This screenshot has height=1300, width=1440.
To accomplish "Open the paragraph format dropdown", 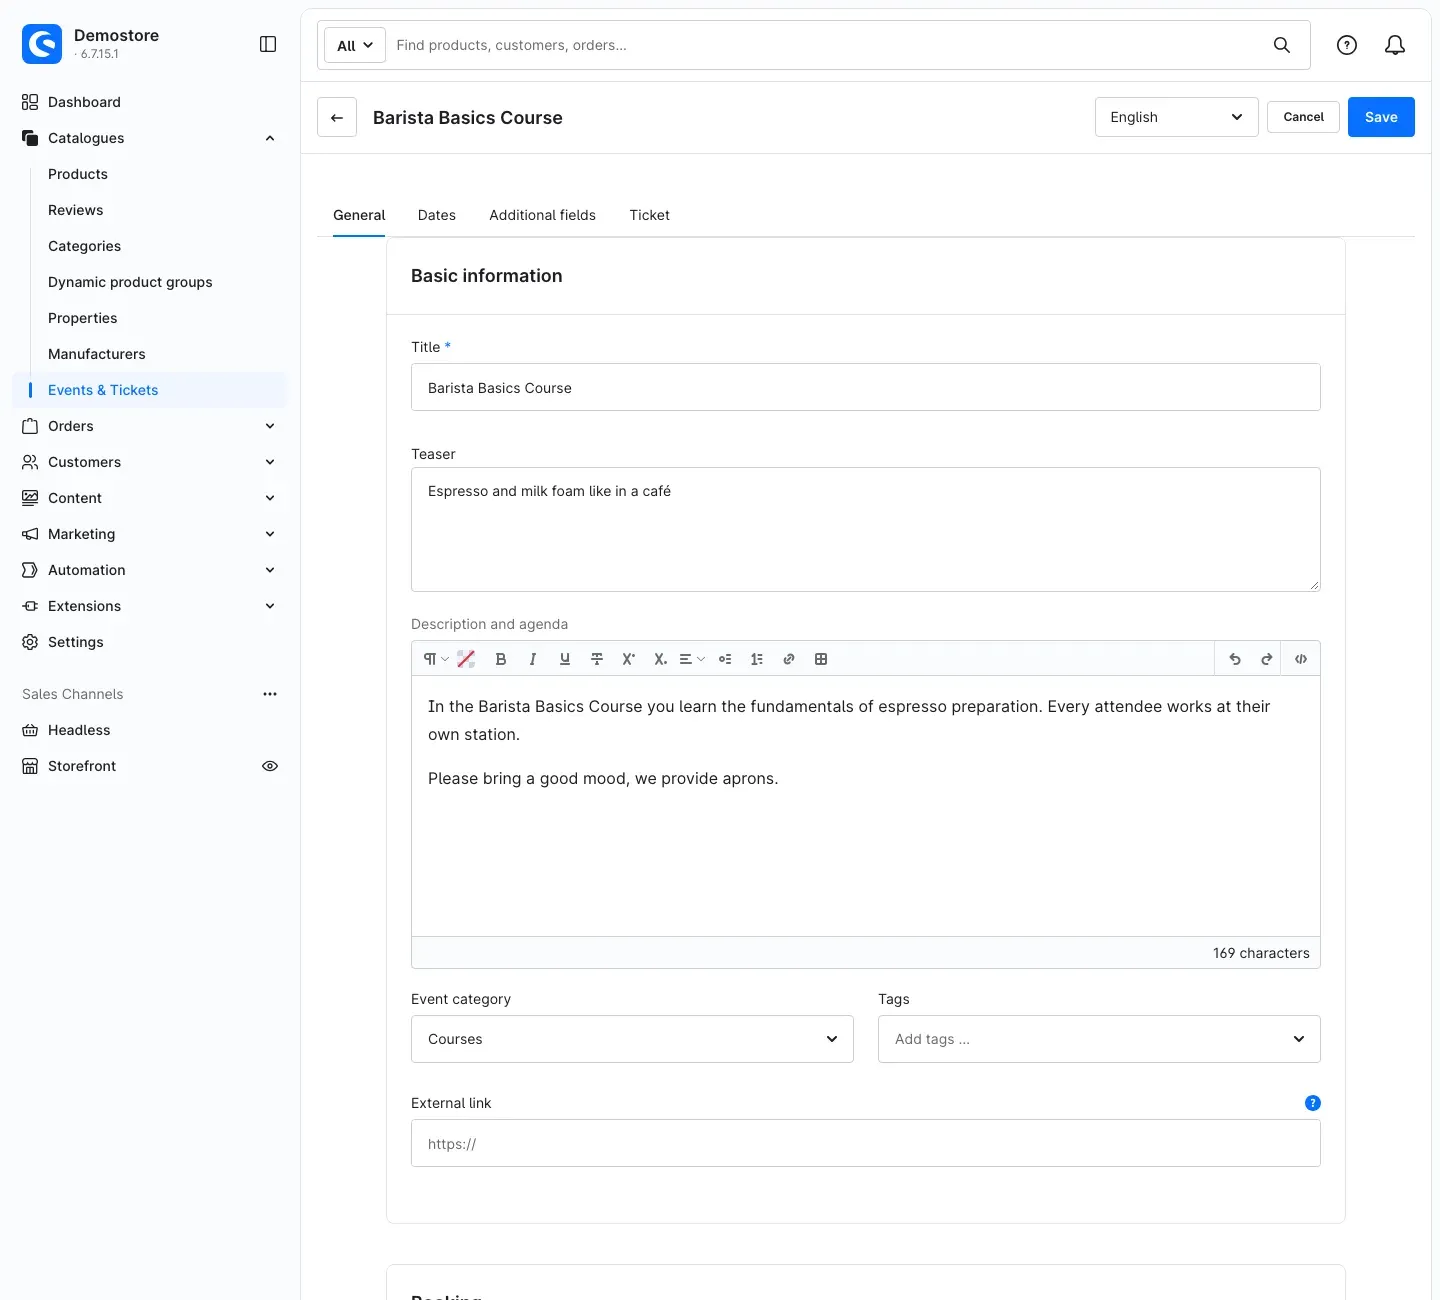I will tap(436, 659).
